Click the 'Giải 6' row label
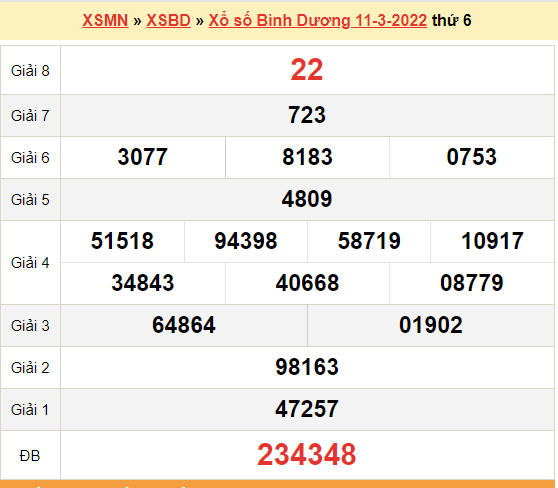This screenshot has height=488, width=558. (x=30, y=157)
